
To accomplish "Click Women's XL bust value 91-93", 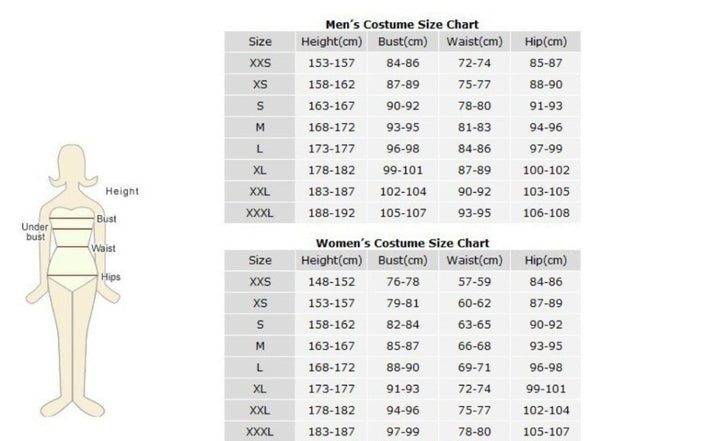I will (402, 388).
